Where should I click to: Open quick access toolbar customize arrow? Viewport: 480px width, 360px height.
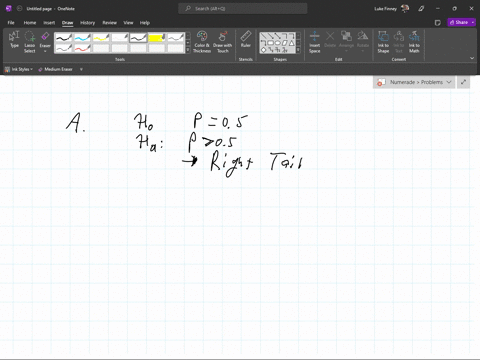[81, 69]
